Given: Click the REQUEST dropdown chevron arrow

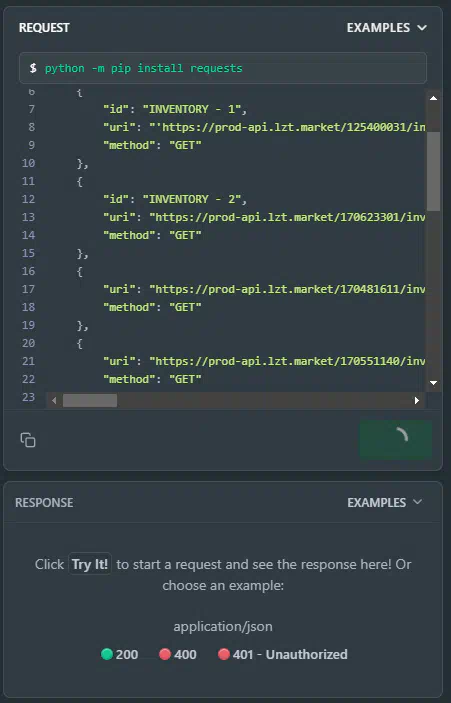Looking at the screenshot, I should point(421,28).
